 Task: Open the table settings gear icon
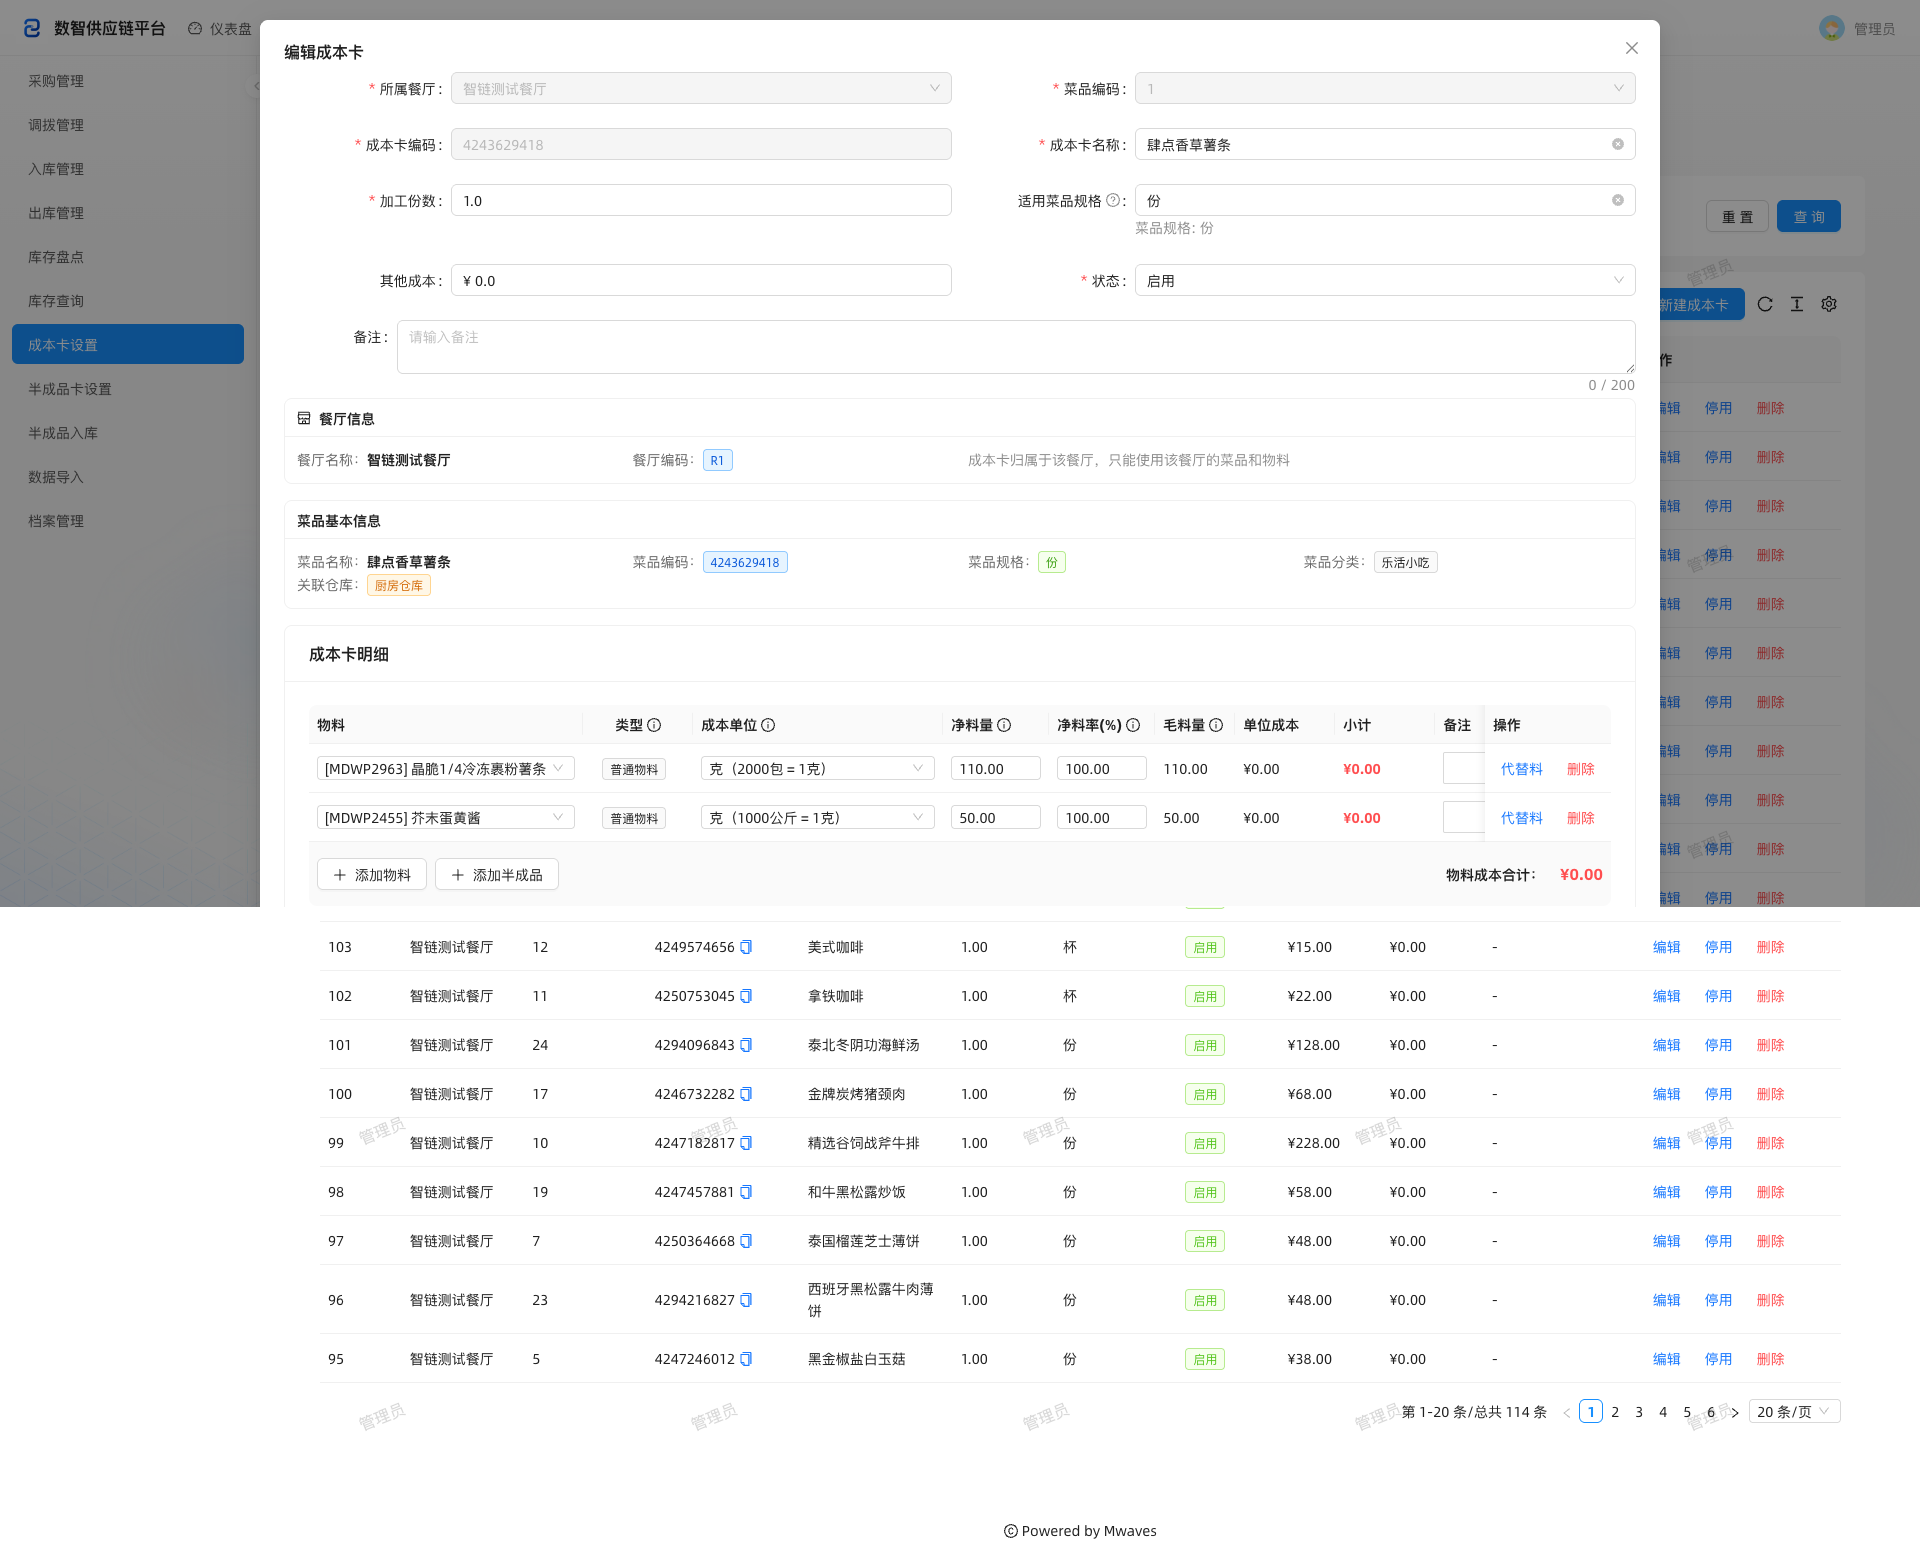coord(1829,304)
